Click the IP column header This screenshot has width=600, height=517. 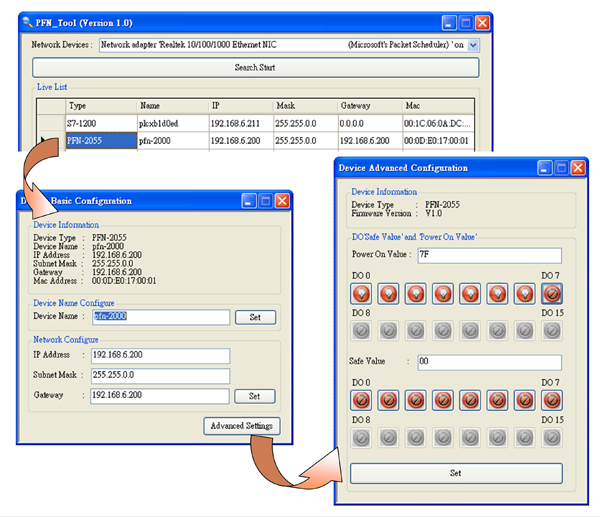tap(241, 106)
